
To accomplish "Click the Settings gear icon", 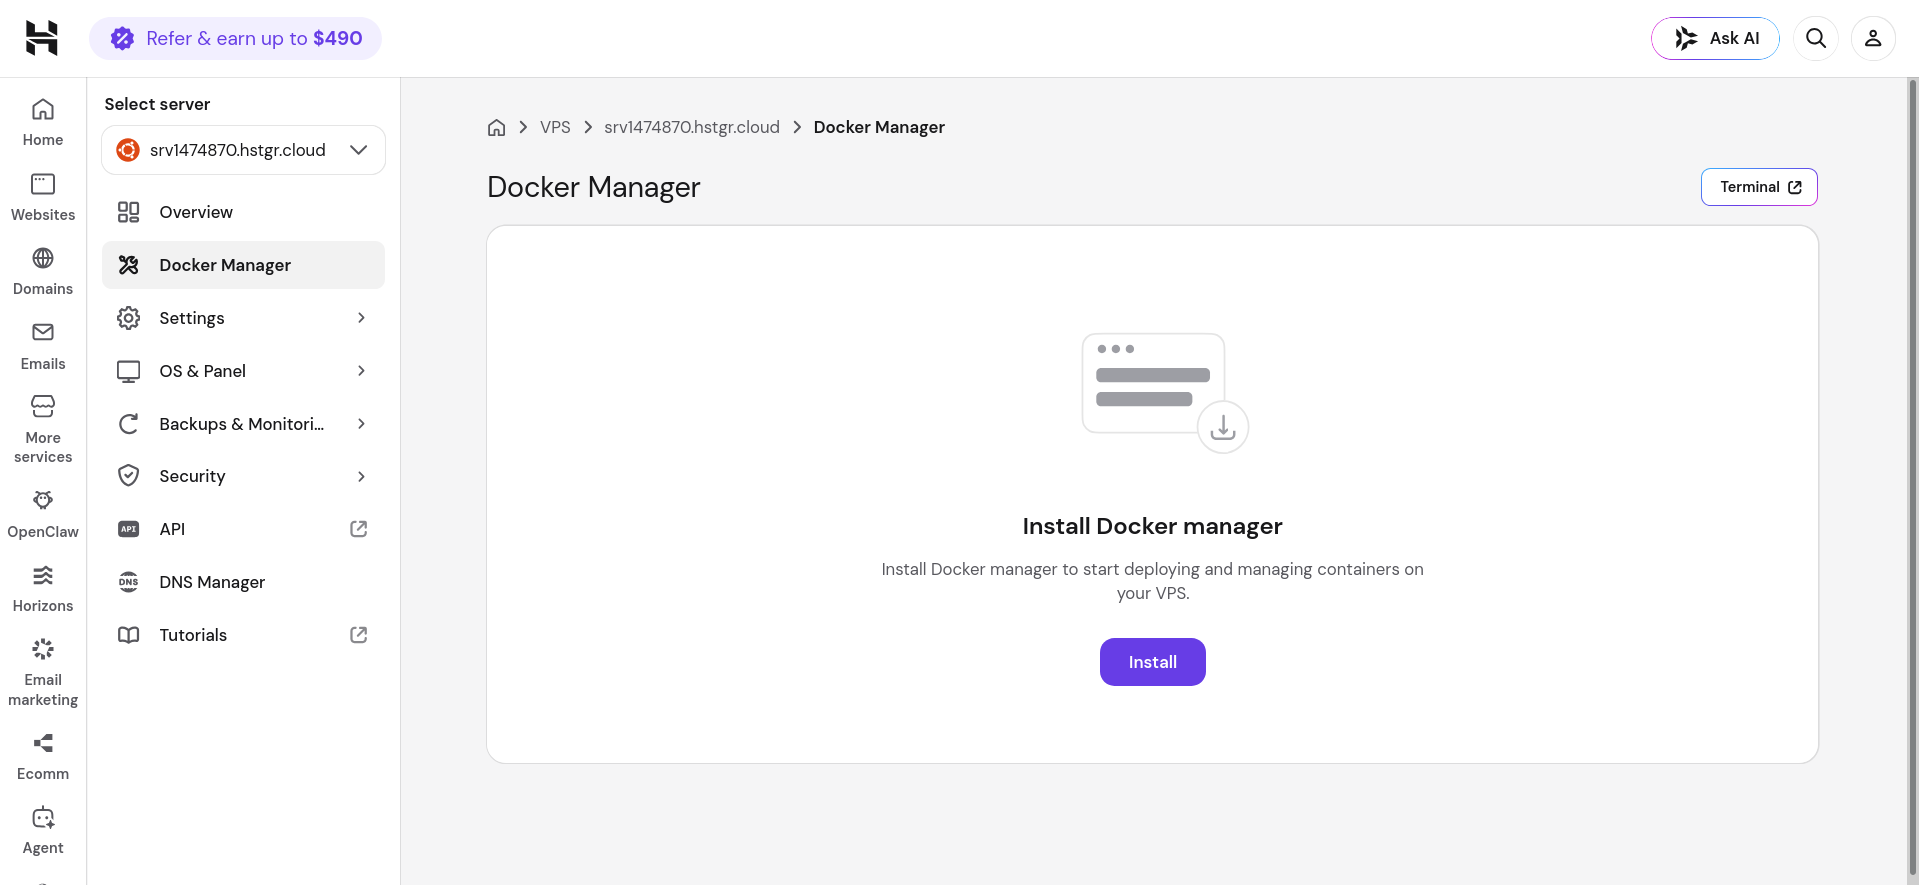I will pos(129,318).
